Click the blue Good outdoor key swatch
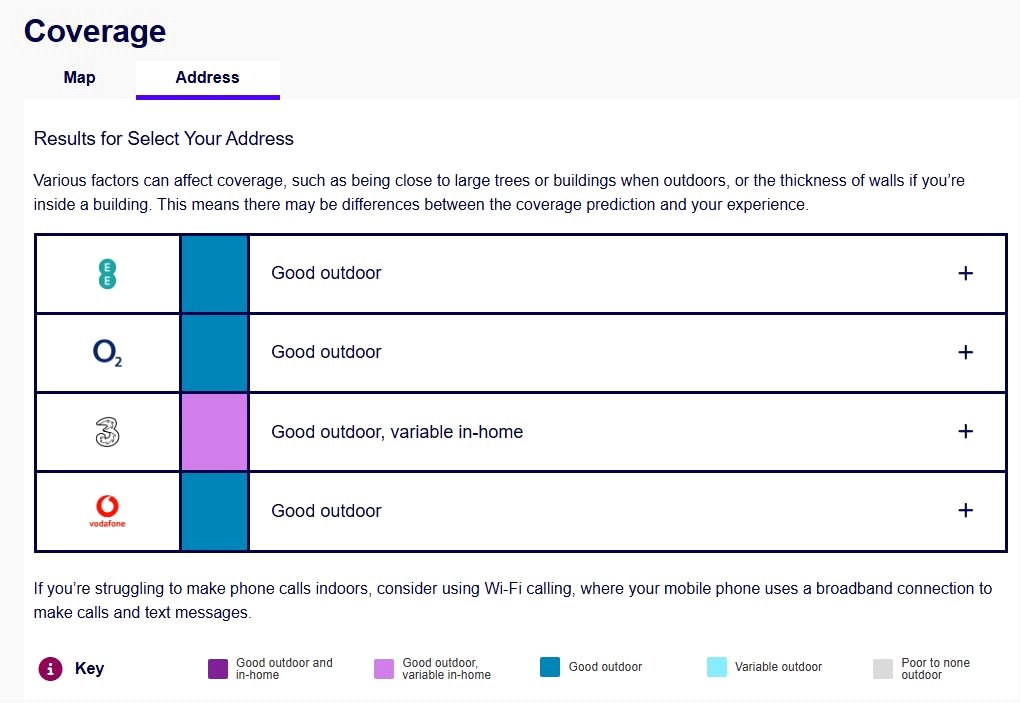The height and width of the screenshot is (703, 1020). [x=550, y=667]
